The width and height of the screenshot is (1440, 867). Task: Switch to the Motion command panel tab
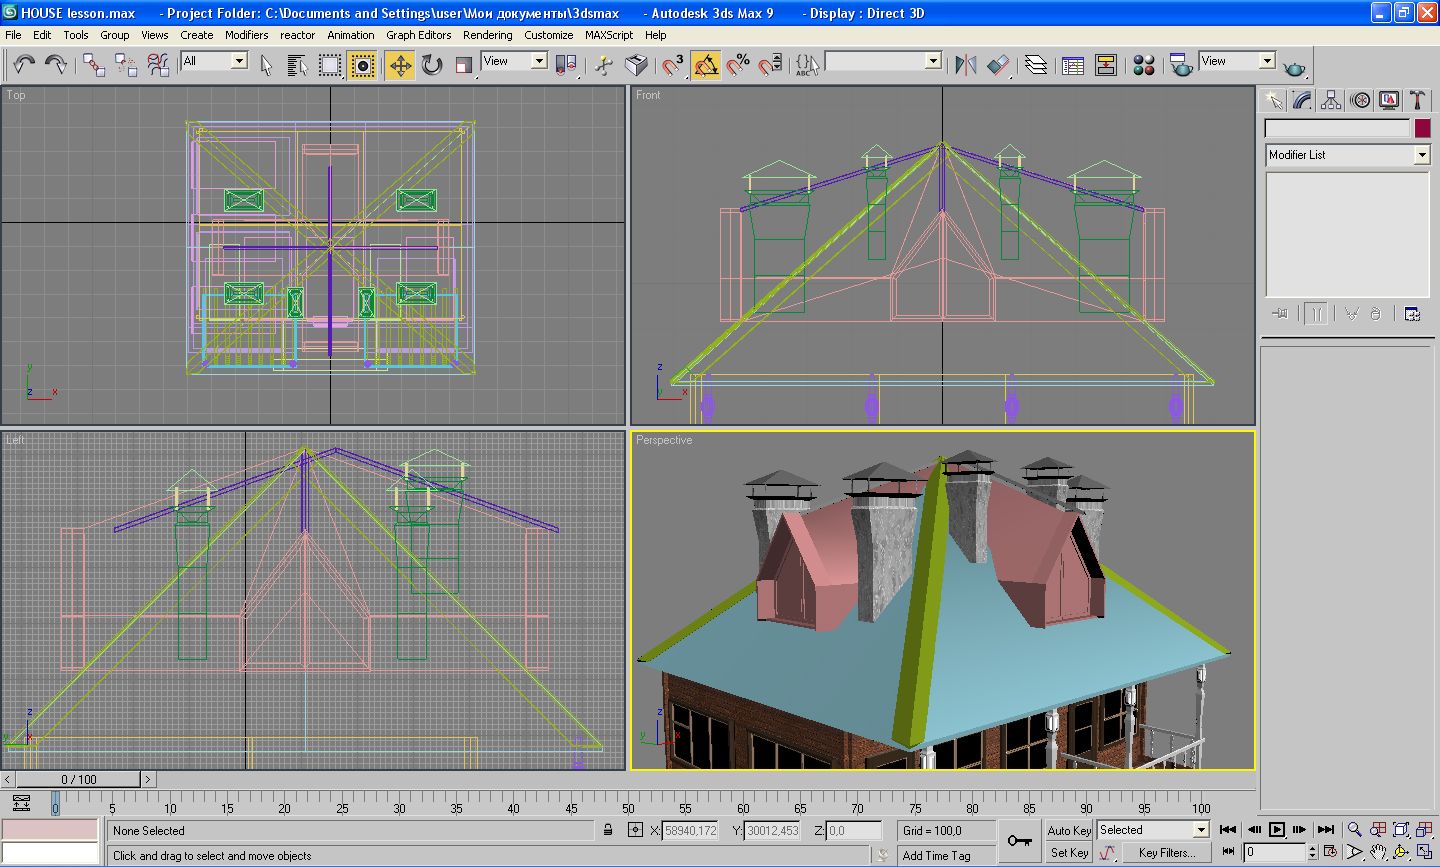coord(1360,100)
